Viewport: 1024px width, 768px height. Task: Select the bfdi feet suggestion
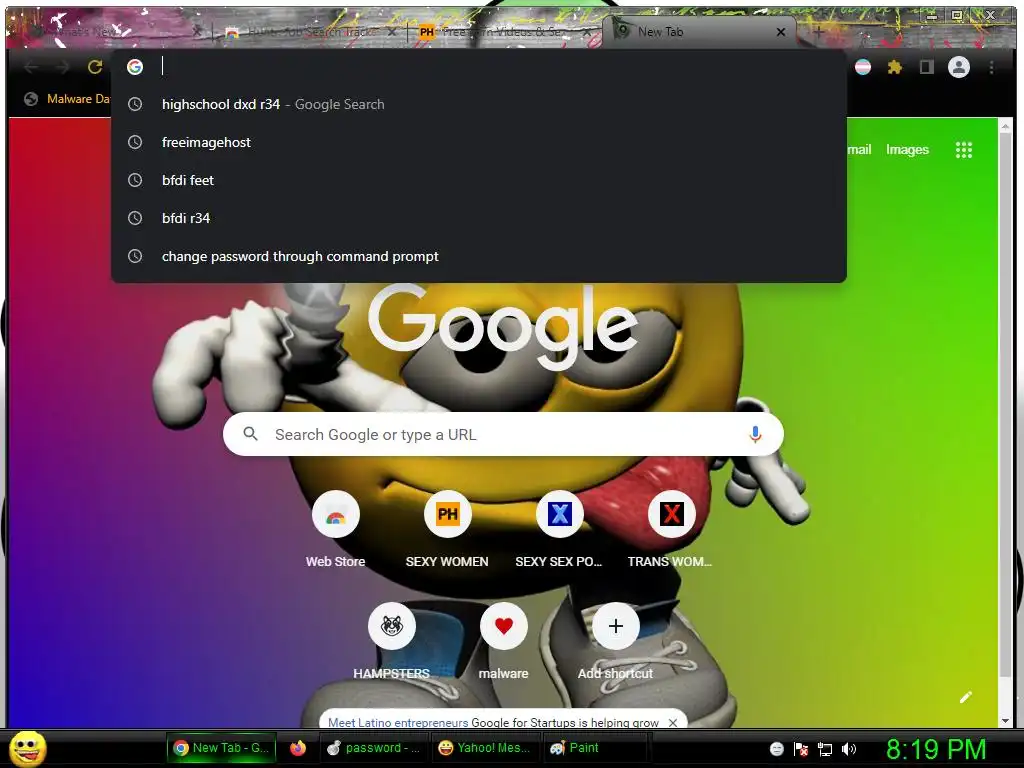click(479, 180)
